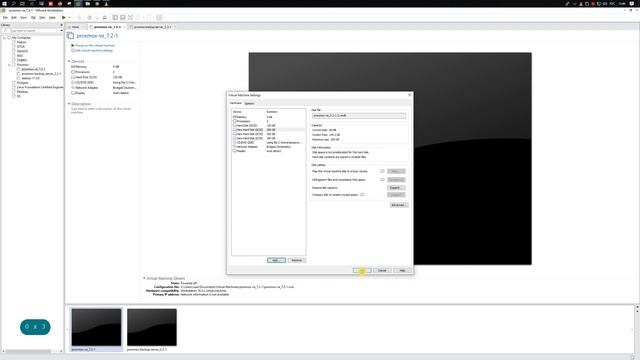Open the Help menu
The height and width of the screenshot is (360, 640).
52,18
